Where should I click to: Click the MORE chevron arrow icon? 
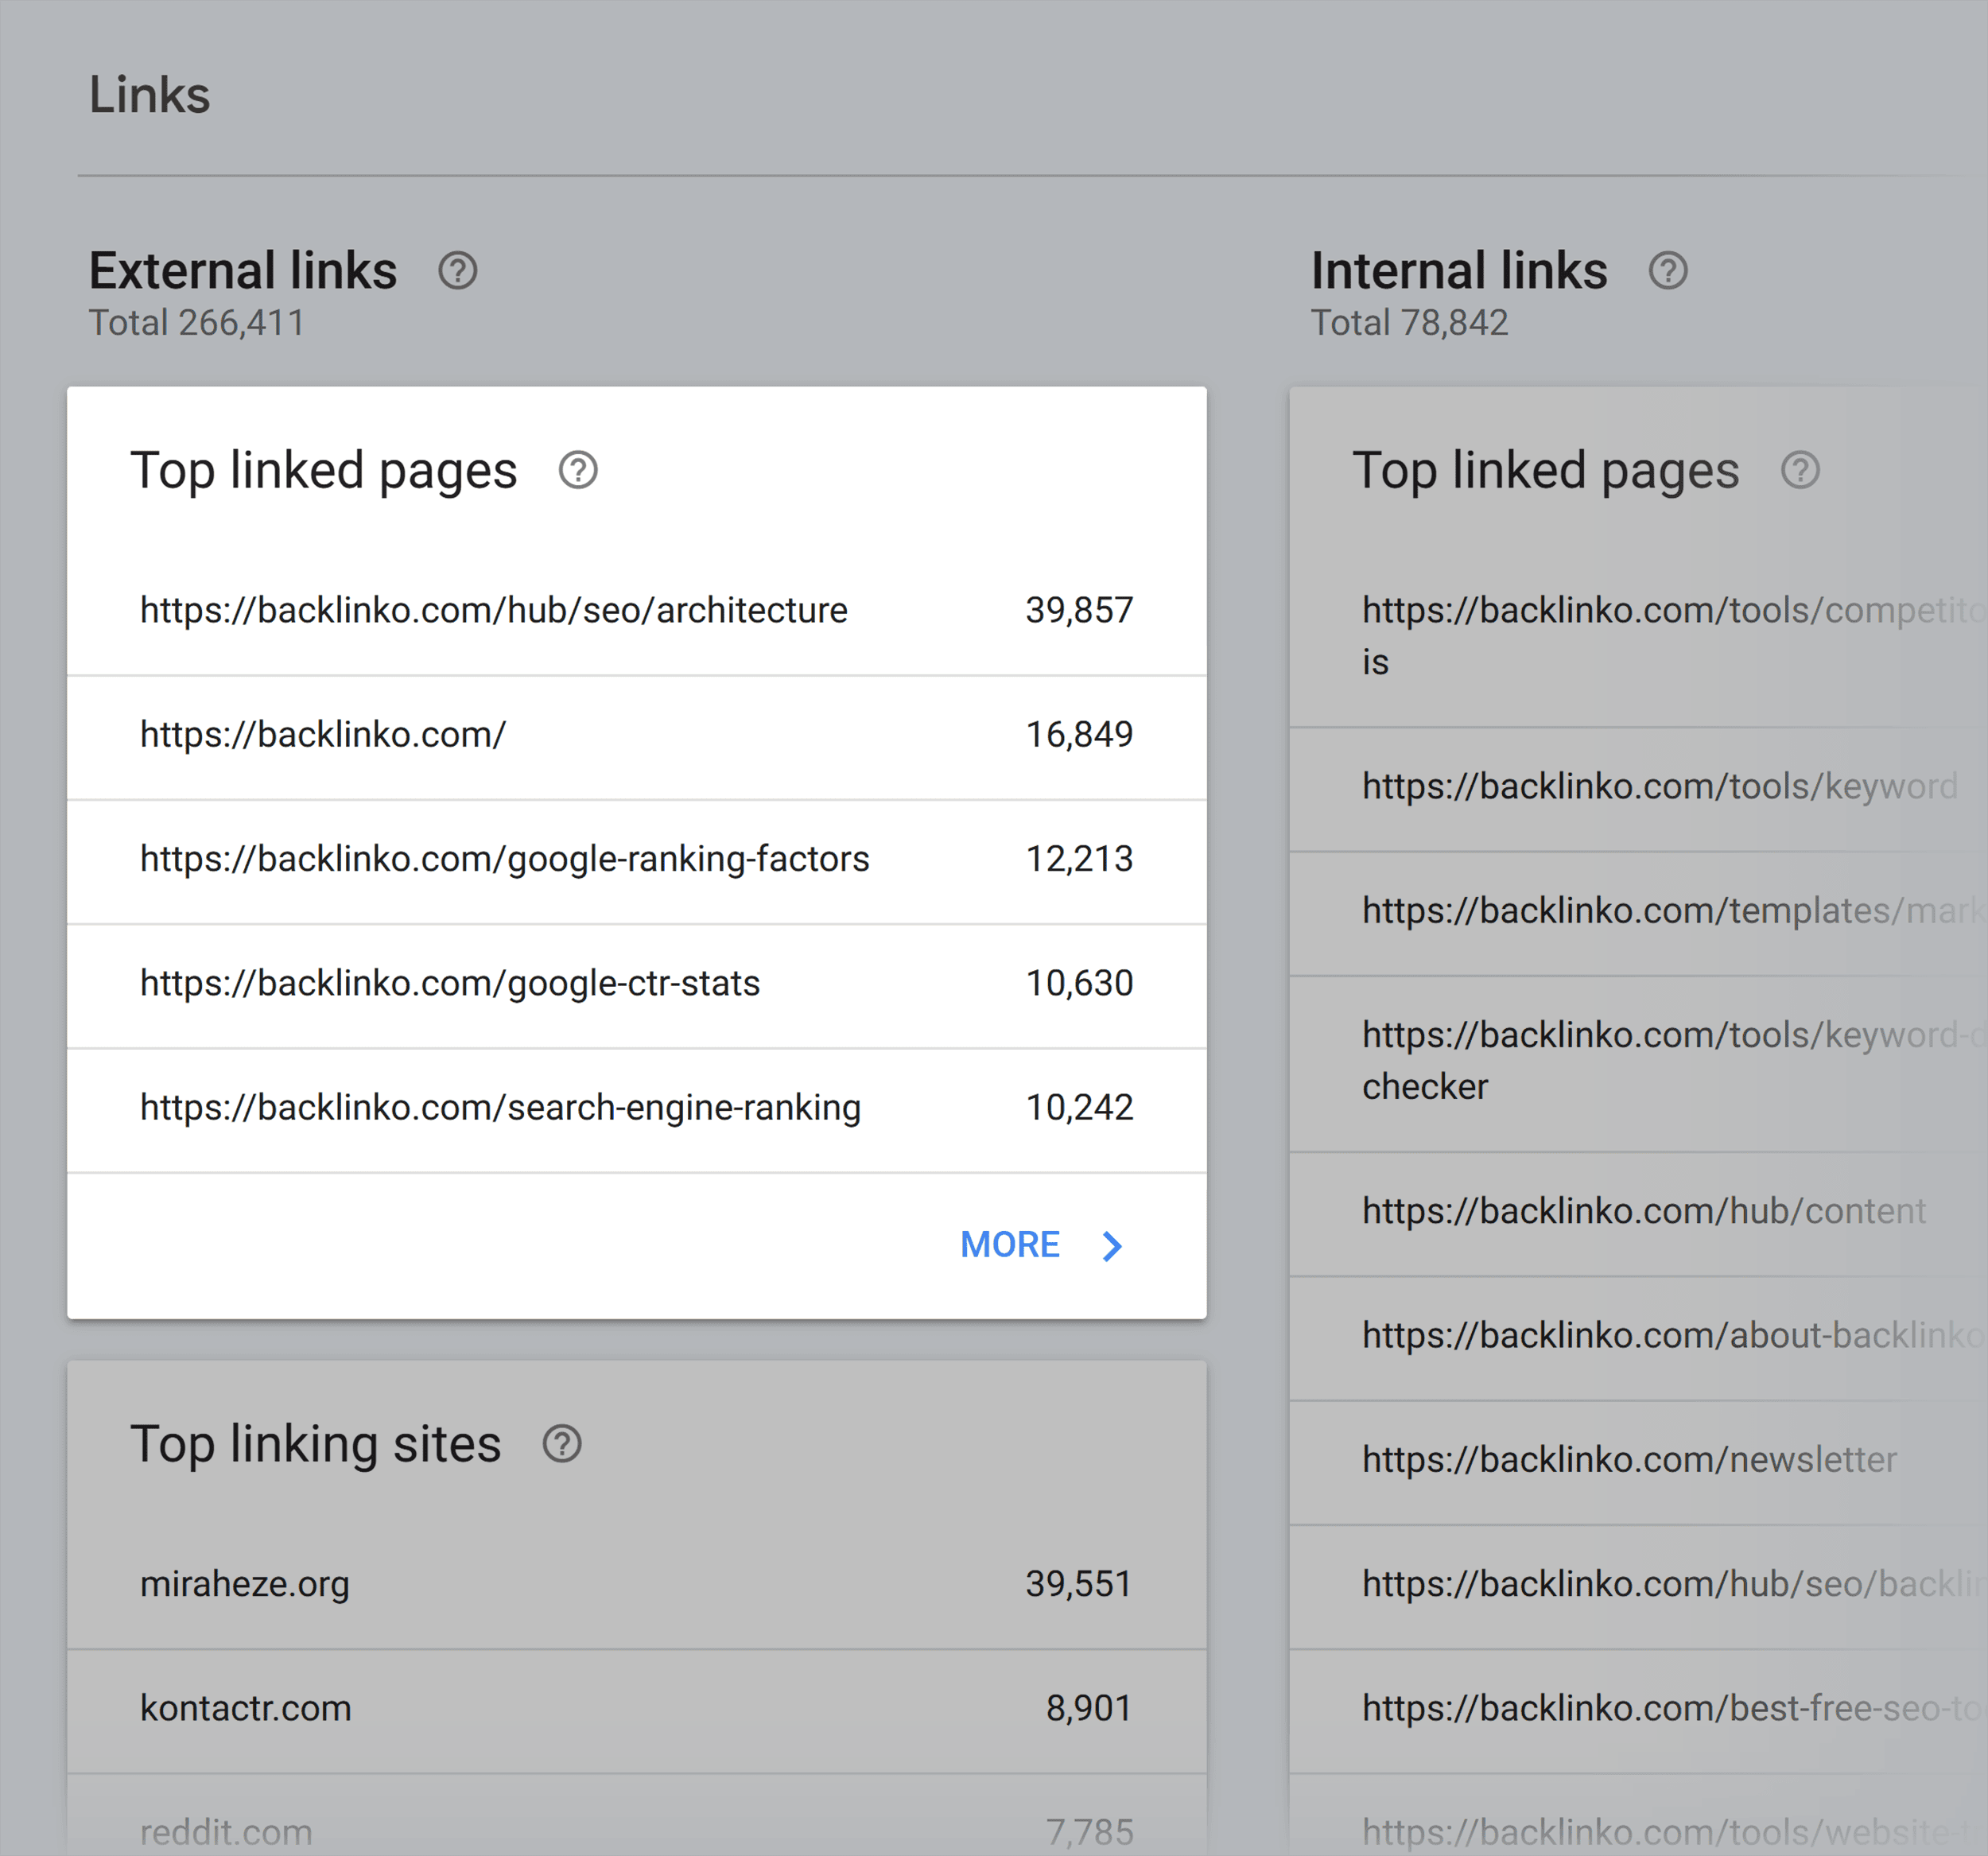[1112, 1246]
